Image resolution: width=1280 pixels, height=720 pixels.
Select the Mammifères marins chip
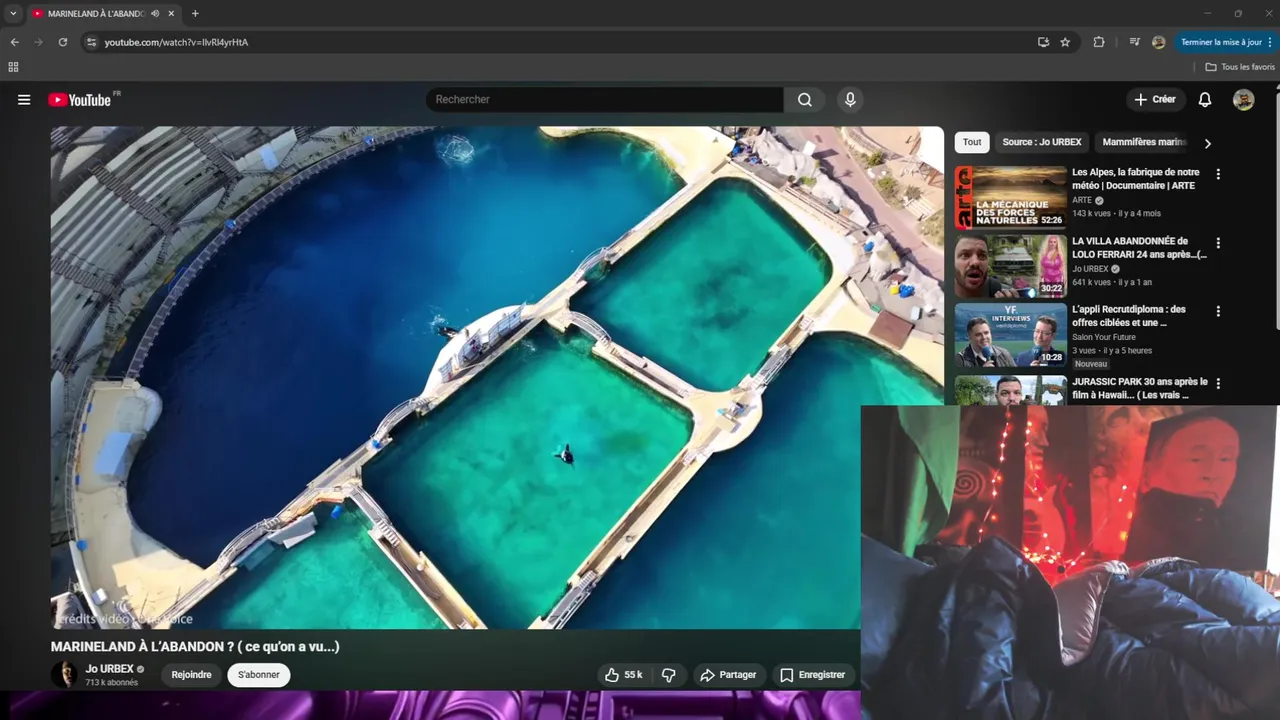1144,143
